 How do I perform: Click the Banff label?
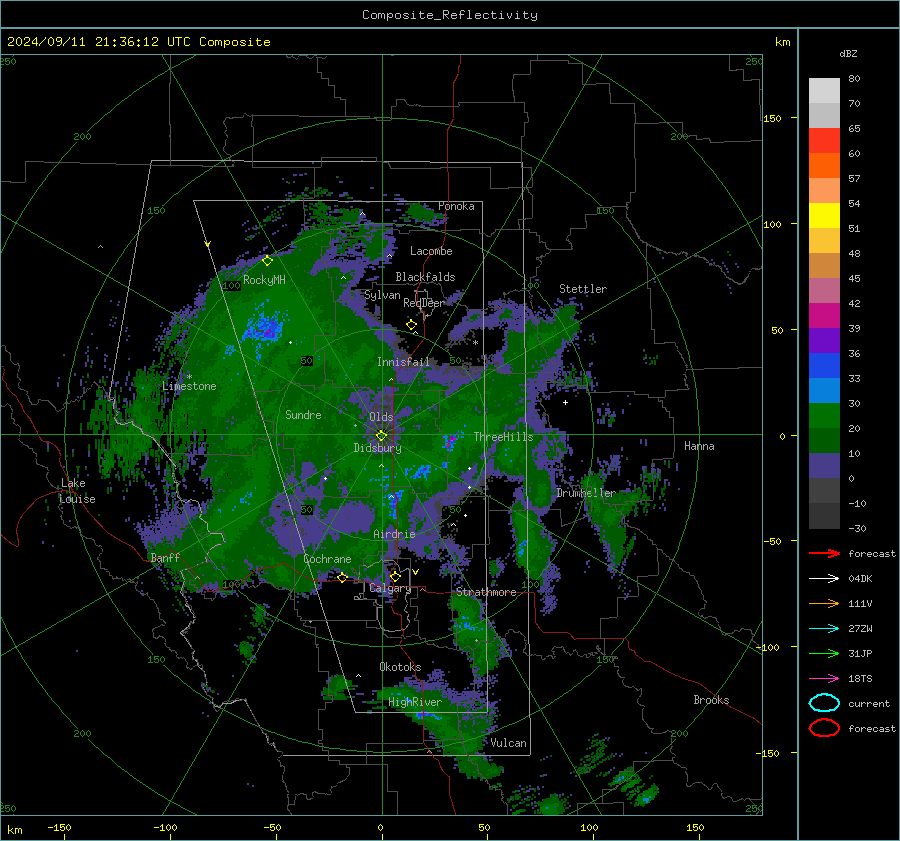point(165,557)
